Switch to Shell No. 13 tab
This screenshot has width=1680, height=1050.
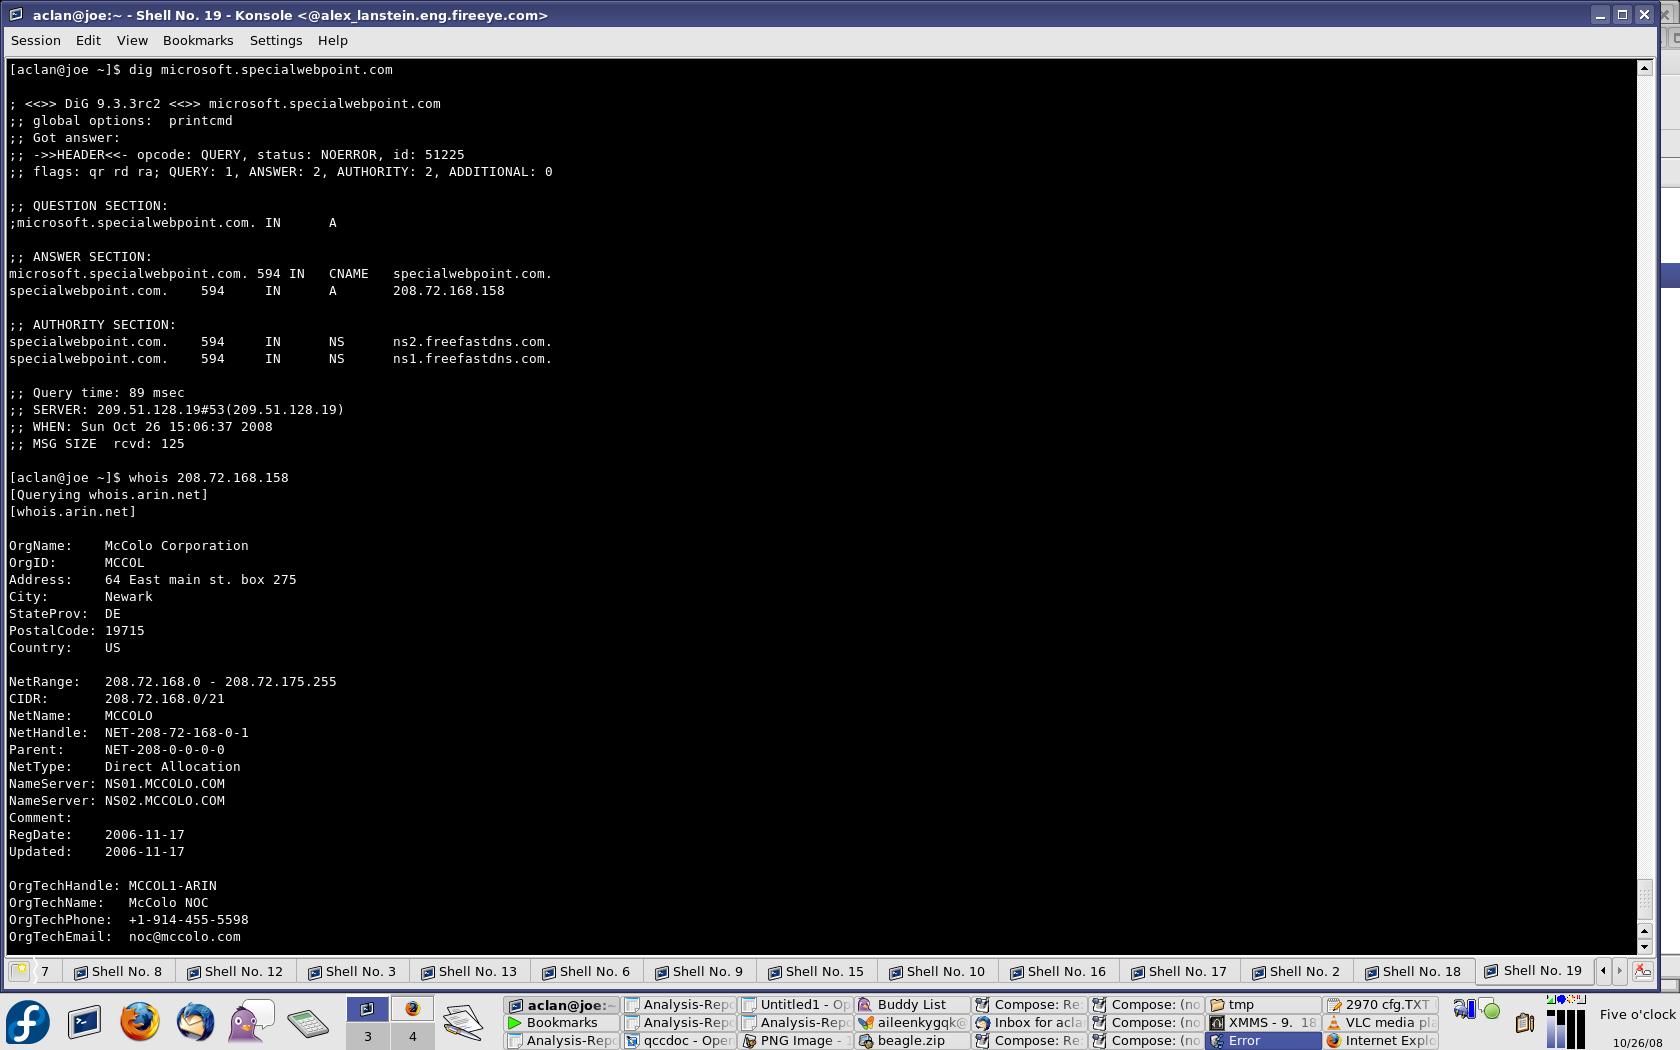click(x=470, y=971)
